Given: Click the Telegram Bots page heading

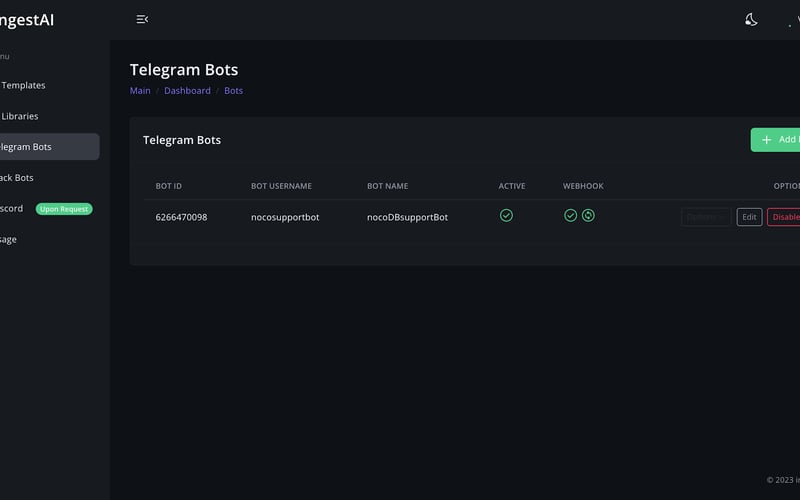Looking at the screenshot, I should click(184, 69).
